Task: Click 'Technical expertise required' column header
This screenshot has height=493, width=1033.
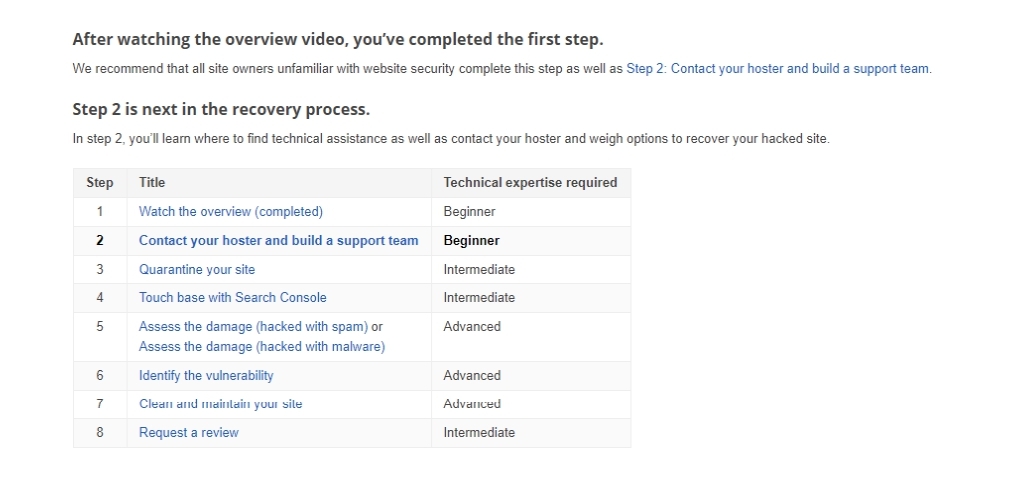Action: point(530,183)
